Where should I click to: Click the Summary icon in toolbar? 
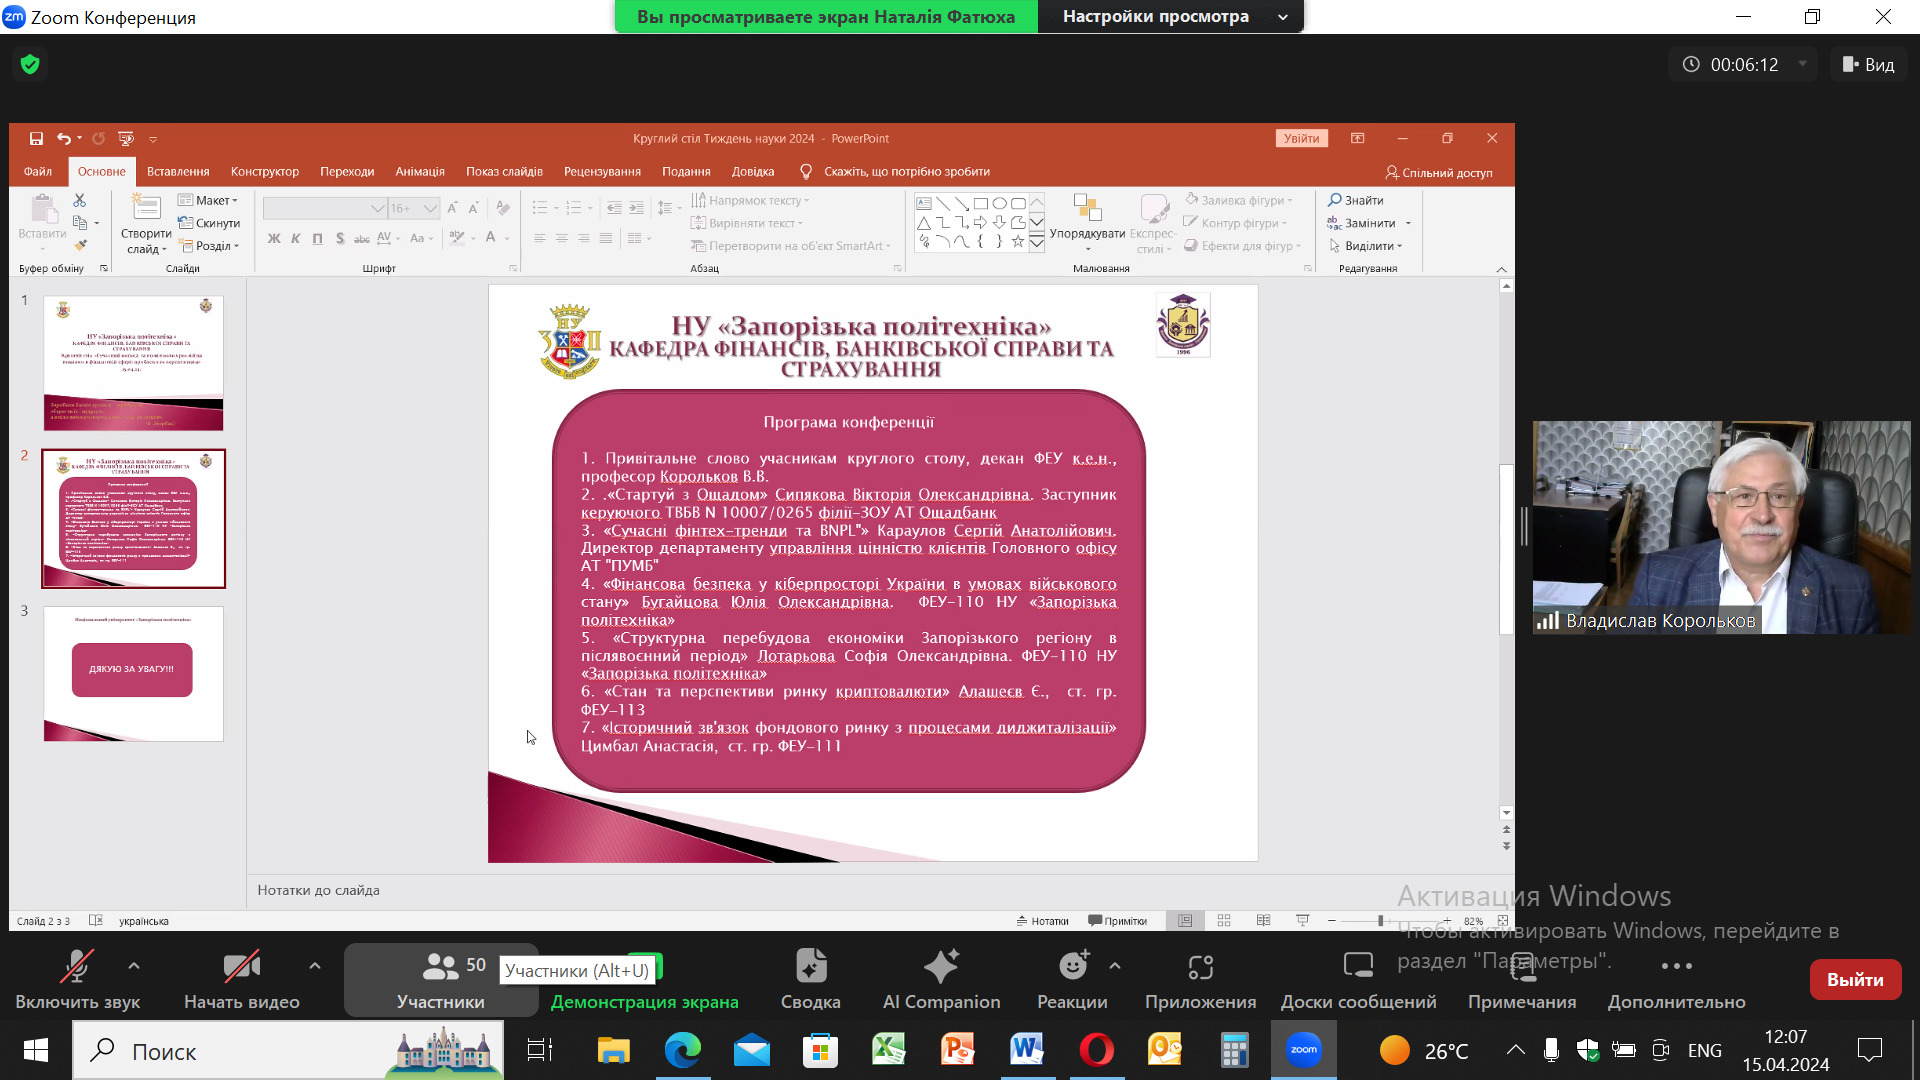810,966
